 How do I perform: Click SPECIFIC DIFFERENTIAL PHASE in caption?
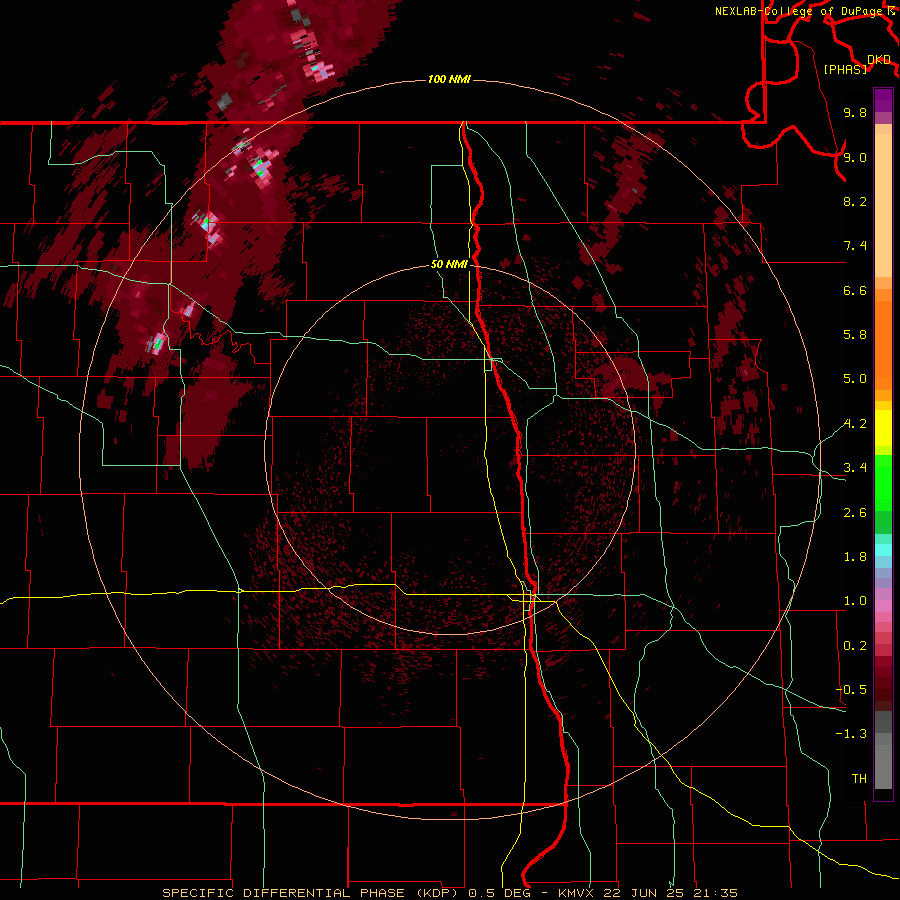coord(287,893)
